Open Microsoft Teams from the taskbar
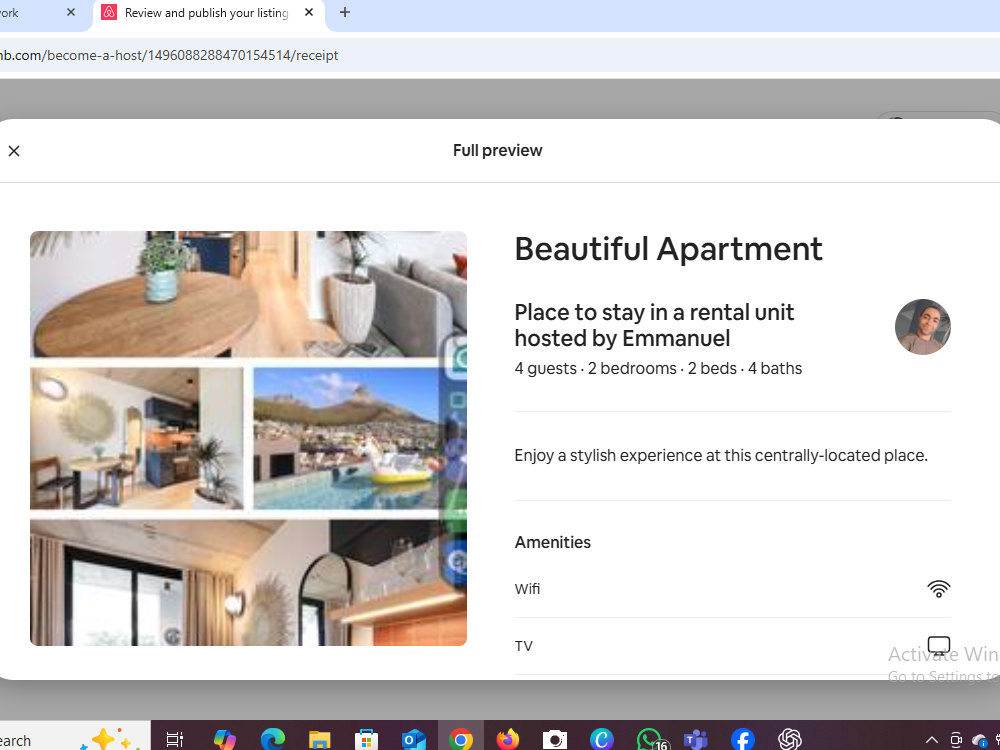Screen dimensions: 1000x750 [x=696, y=739]
